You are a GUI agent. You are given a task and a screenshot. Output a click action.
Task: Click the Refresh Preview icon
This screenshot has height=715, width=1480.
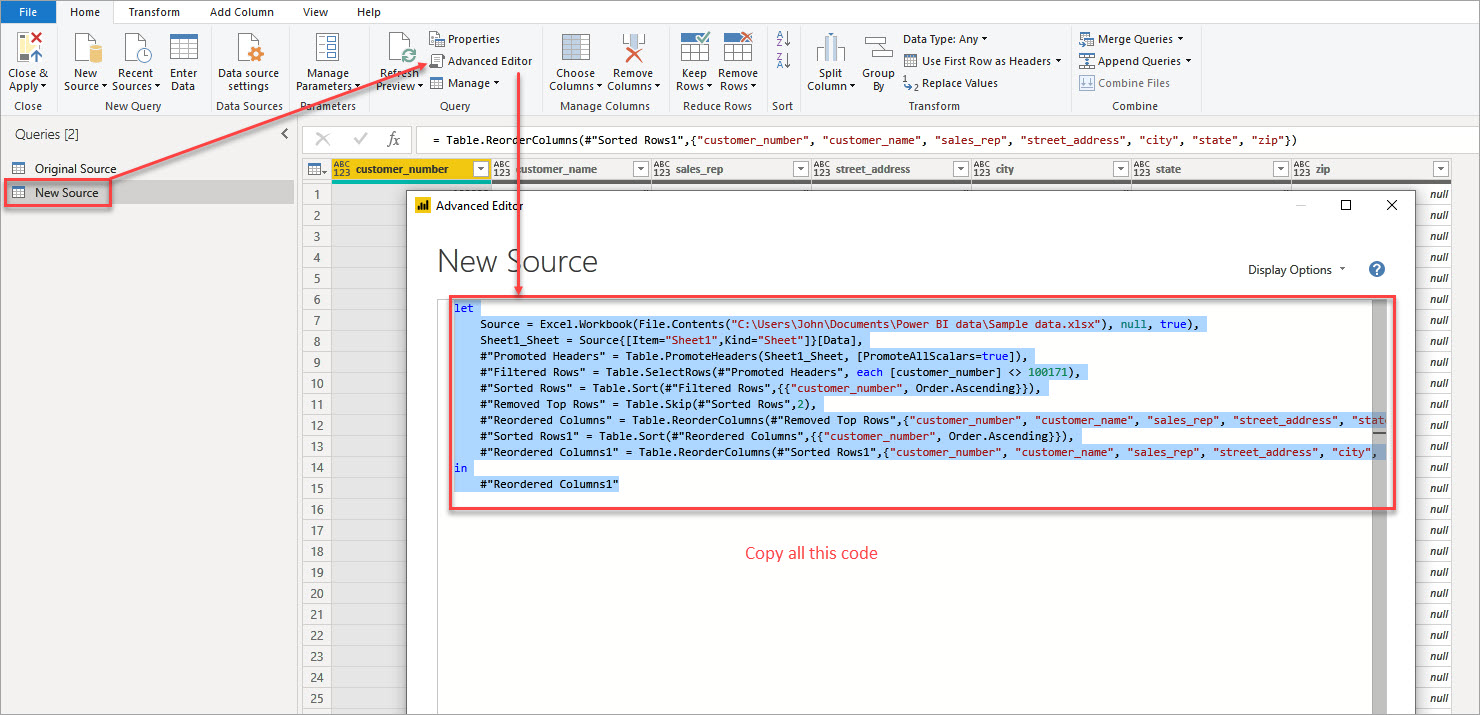coord(403,48)
